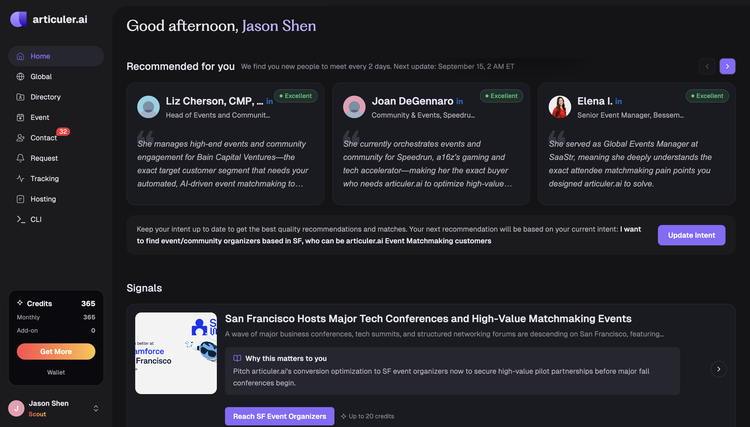Open the Hosting menu item
The image size is (750, 427).
[56, 199]
